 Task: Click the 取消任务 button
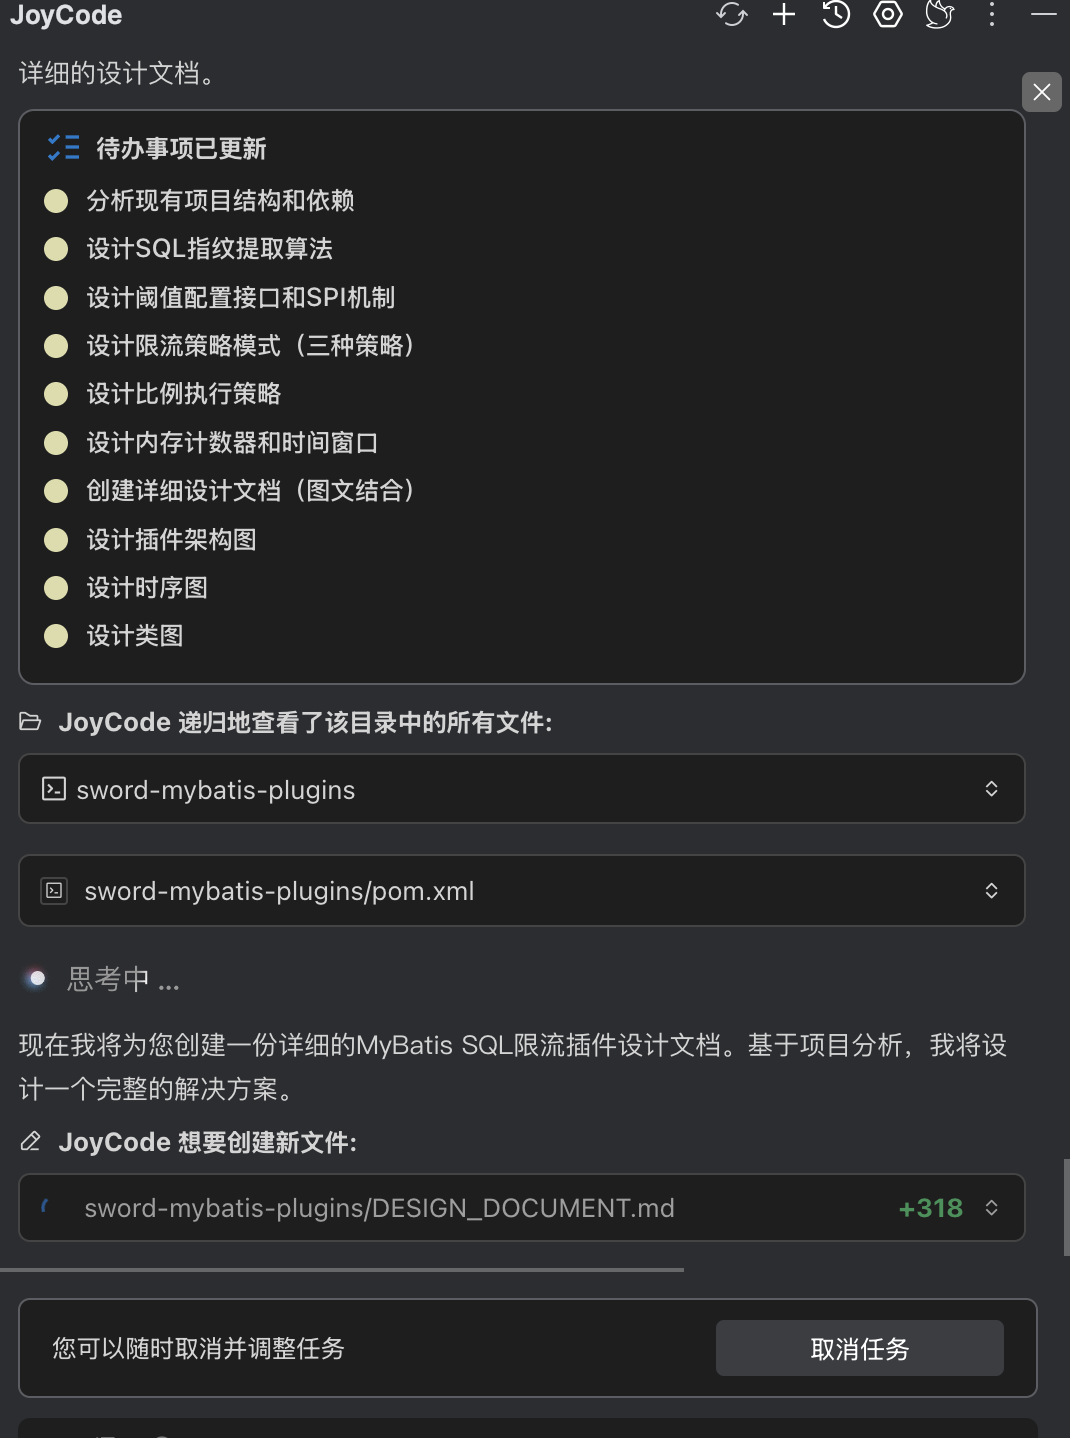(859, 1349)
